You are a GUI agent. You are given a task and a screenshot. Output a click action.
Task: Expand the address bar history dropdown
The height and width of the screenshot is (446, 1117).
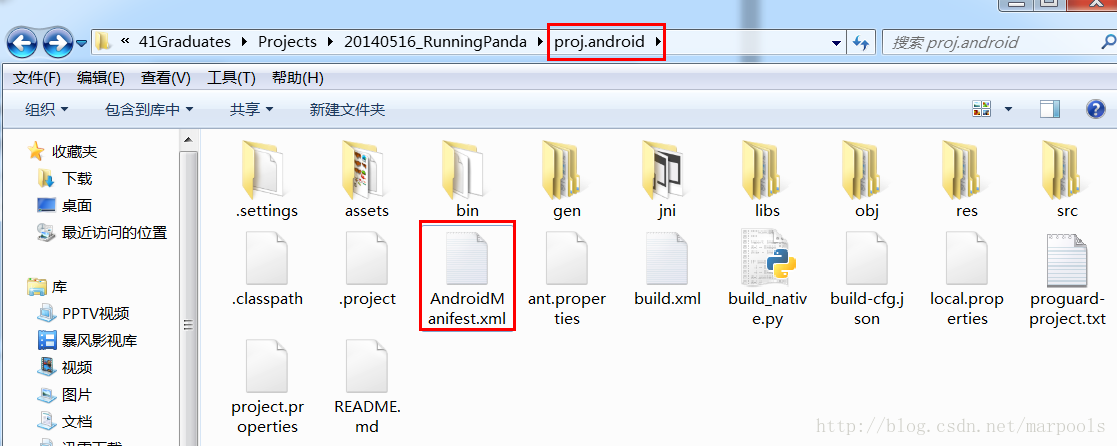point(836,43)
